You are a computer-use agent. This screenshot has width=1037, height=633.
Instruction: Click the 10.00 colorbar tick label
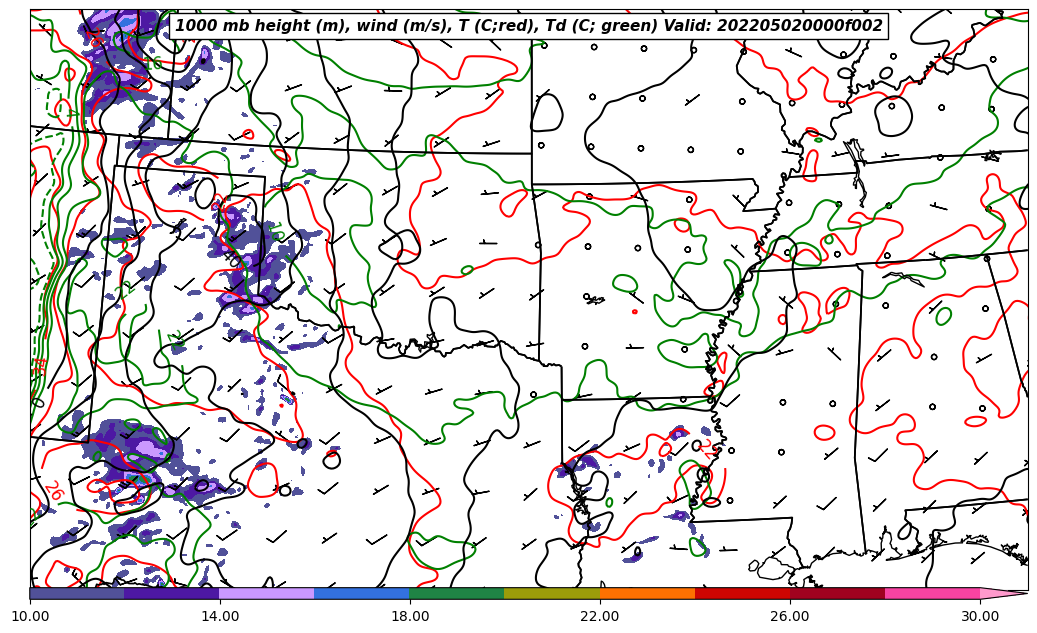30,616
